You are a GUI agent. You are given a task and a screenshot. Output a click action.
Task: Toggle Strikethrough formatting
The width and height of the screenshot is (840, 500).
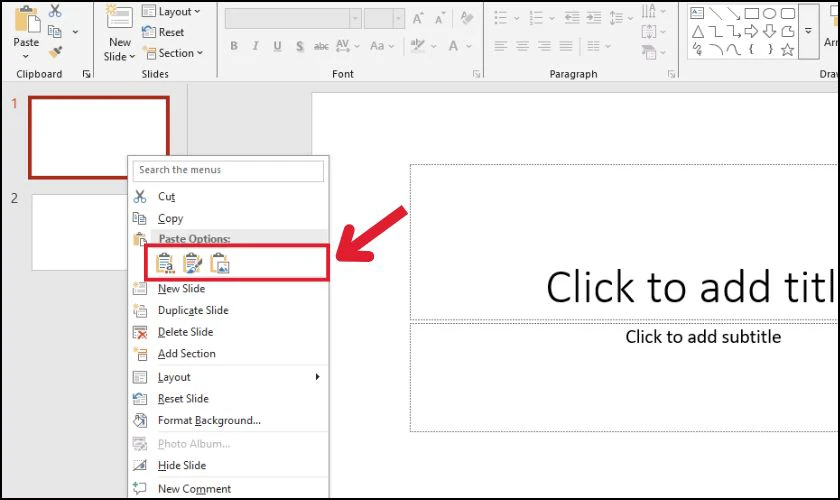pos(321,46)
